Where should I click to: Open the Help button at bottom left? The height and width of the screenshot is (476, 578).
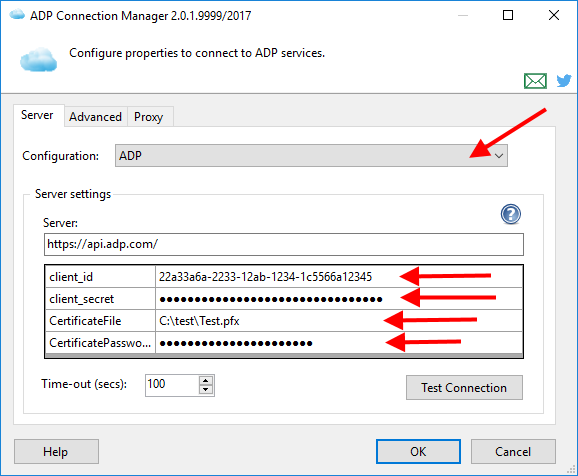[56, 452]
